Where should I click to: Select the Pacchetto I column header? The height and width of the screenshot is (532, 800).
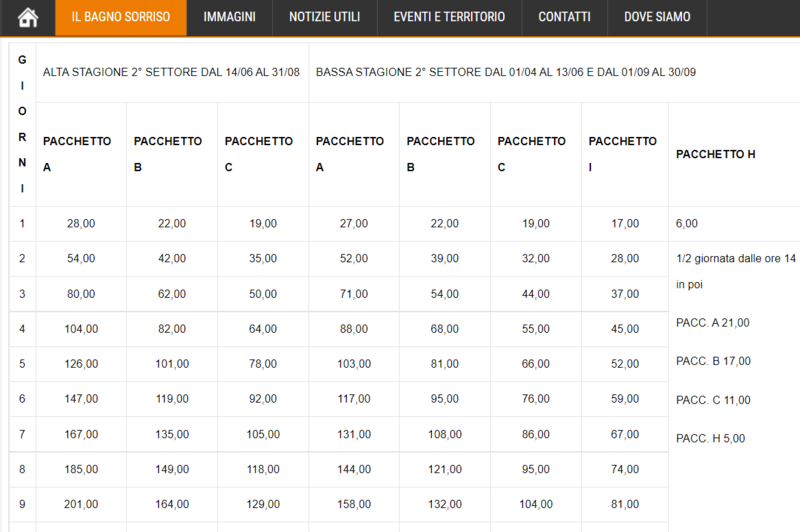(623, 154)
